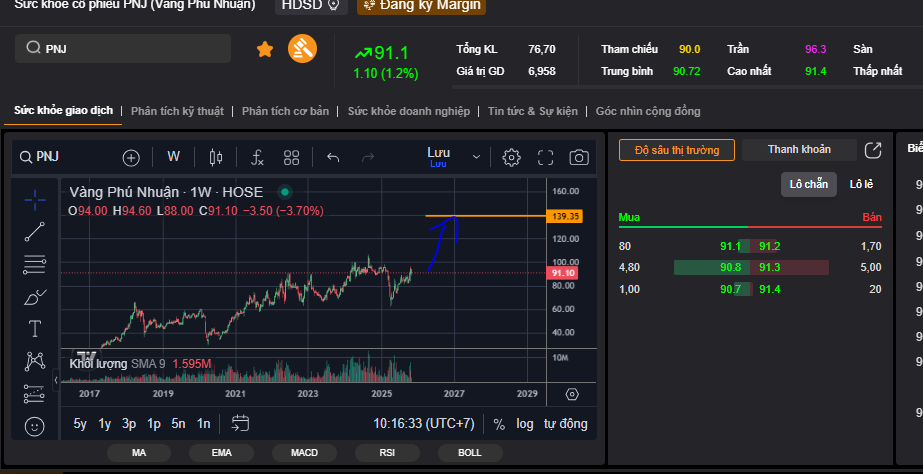The image size is (923, 474).
Task: Select the text annotation tool
Action: coord(35,328)
